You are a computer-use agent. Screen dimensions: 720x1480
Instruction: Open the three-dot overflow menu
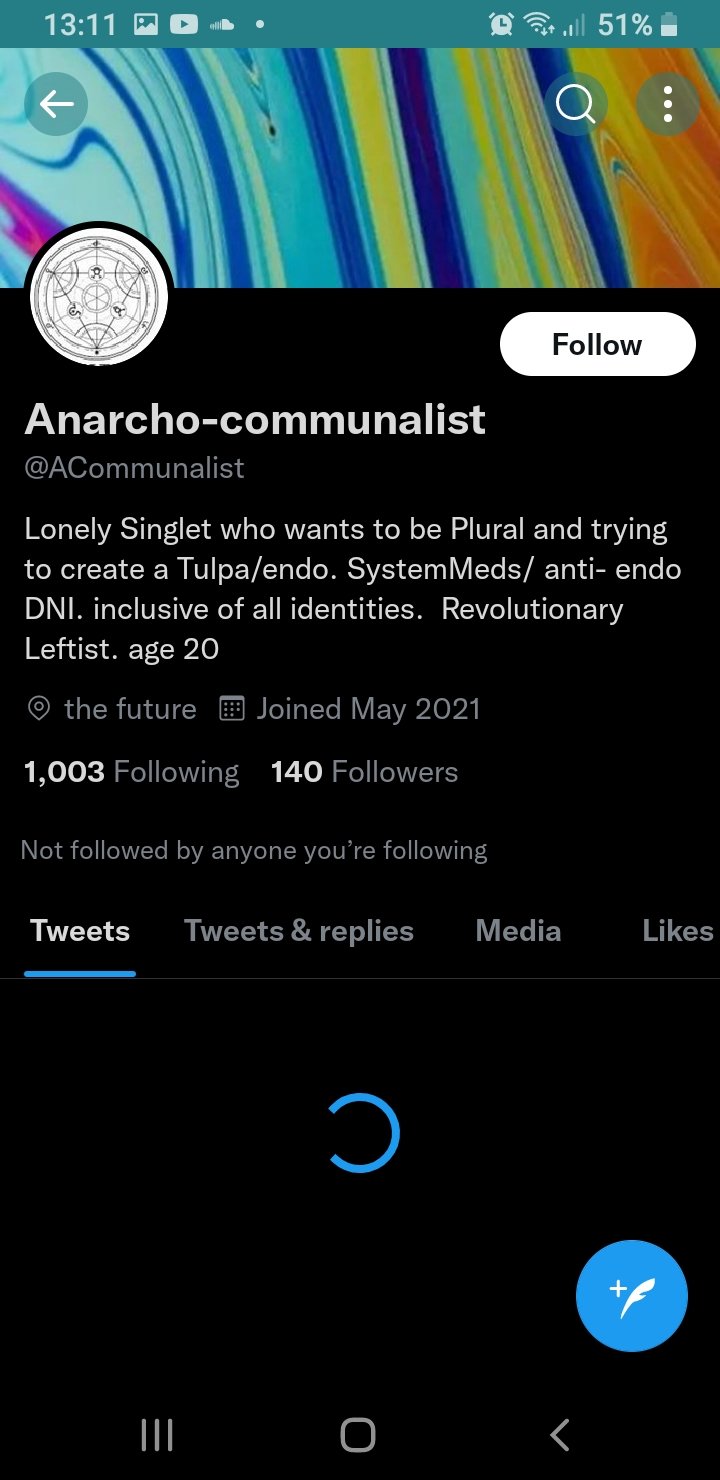[x=667, y=103]
